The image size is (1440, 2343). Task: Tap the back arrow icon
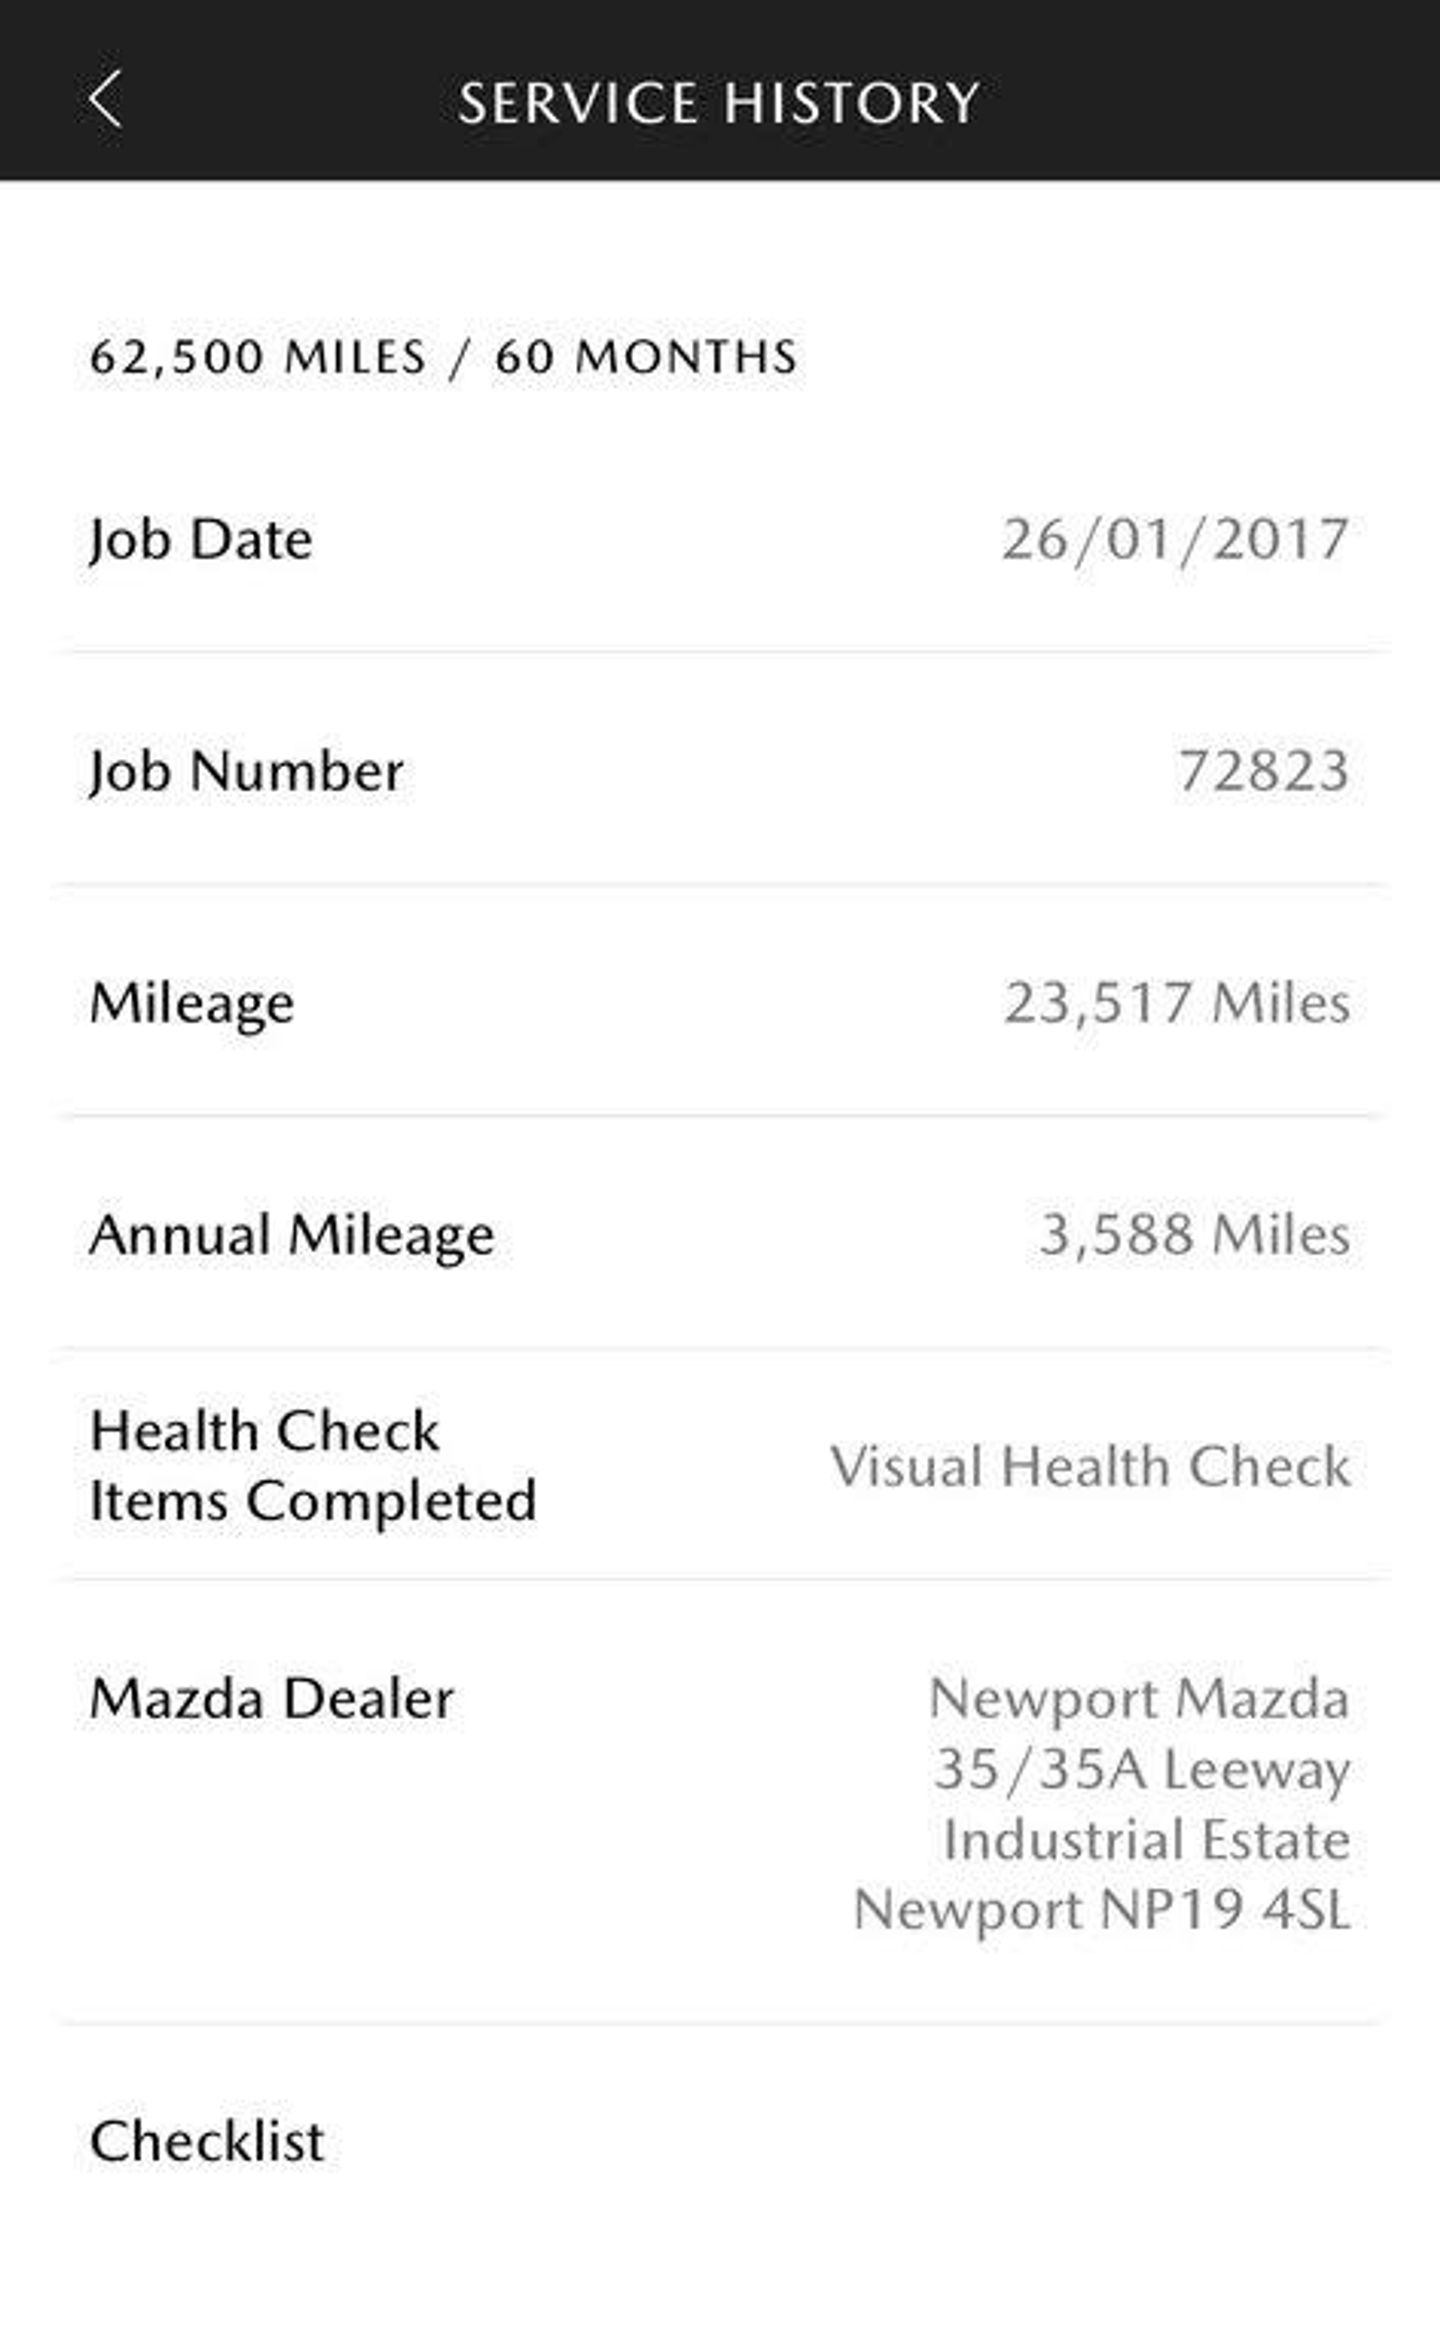pyautogui.click(x=105, y=99)
